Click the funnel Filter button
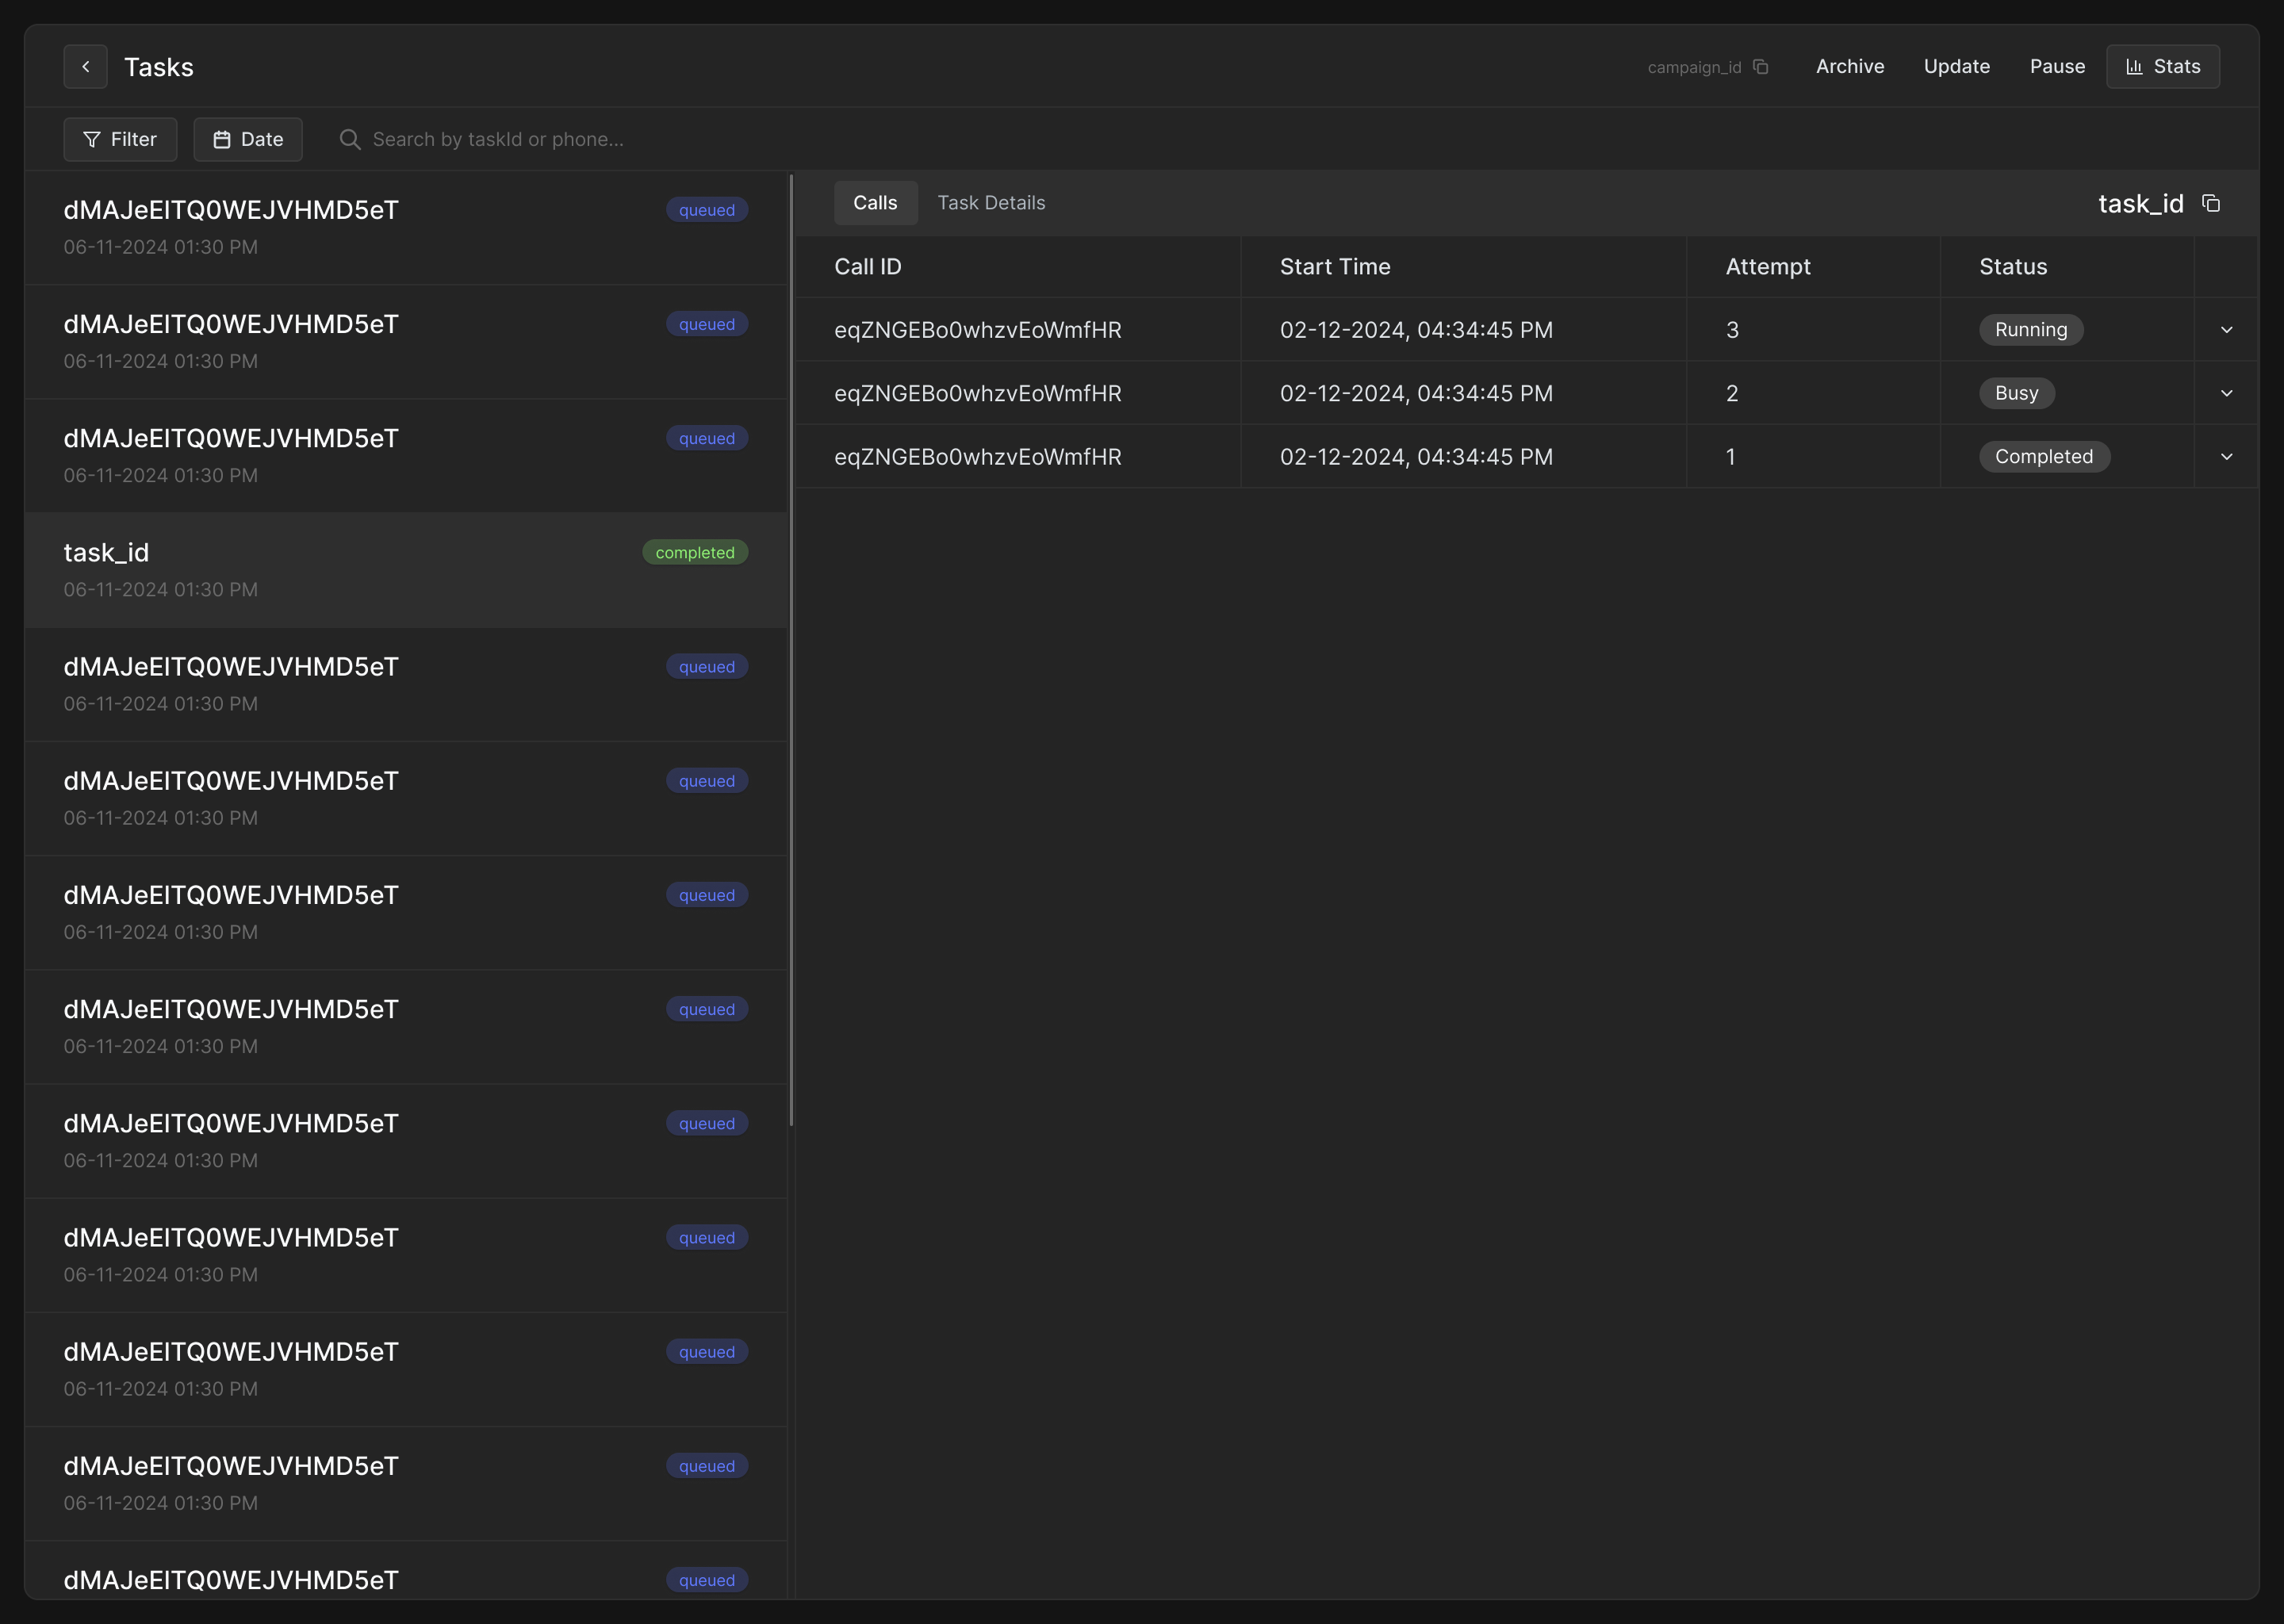This screenshot has height=1624, width=2284. pyautogui.click(x=120, y=139)
